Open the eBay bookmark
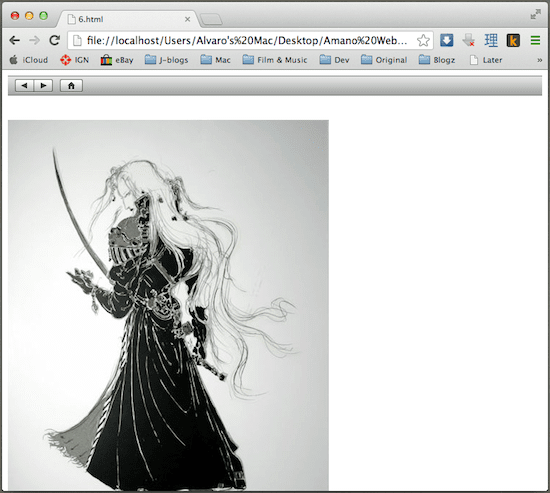The image size is (550, 493). coord(117,60)
